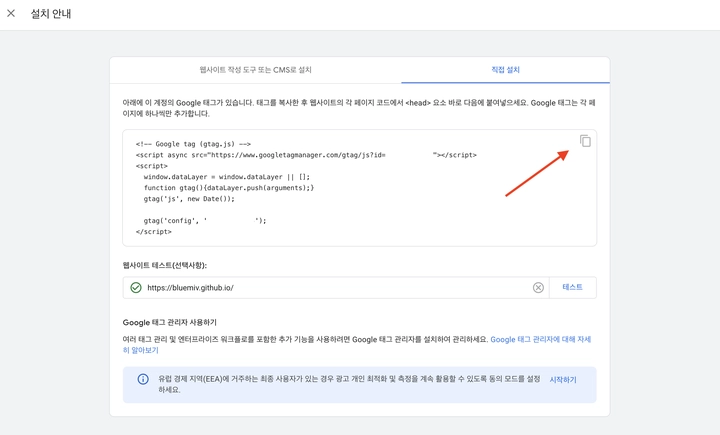The width and height of the screenshot is (720, 435).
Task: Select the 직접 설치 tab
Action: pos(506,70)
